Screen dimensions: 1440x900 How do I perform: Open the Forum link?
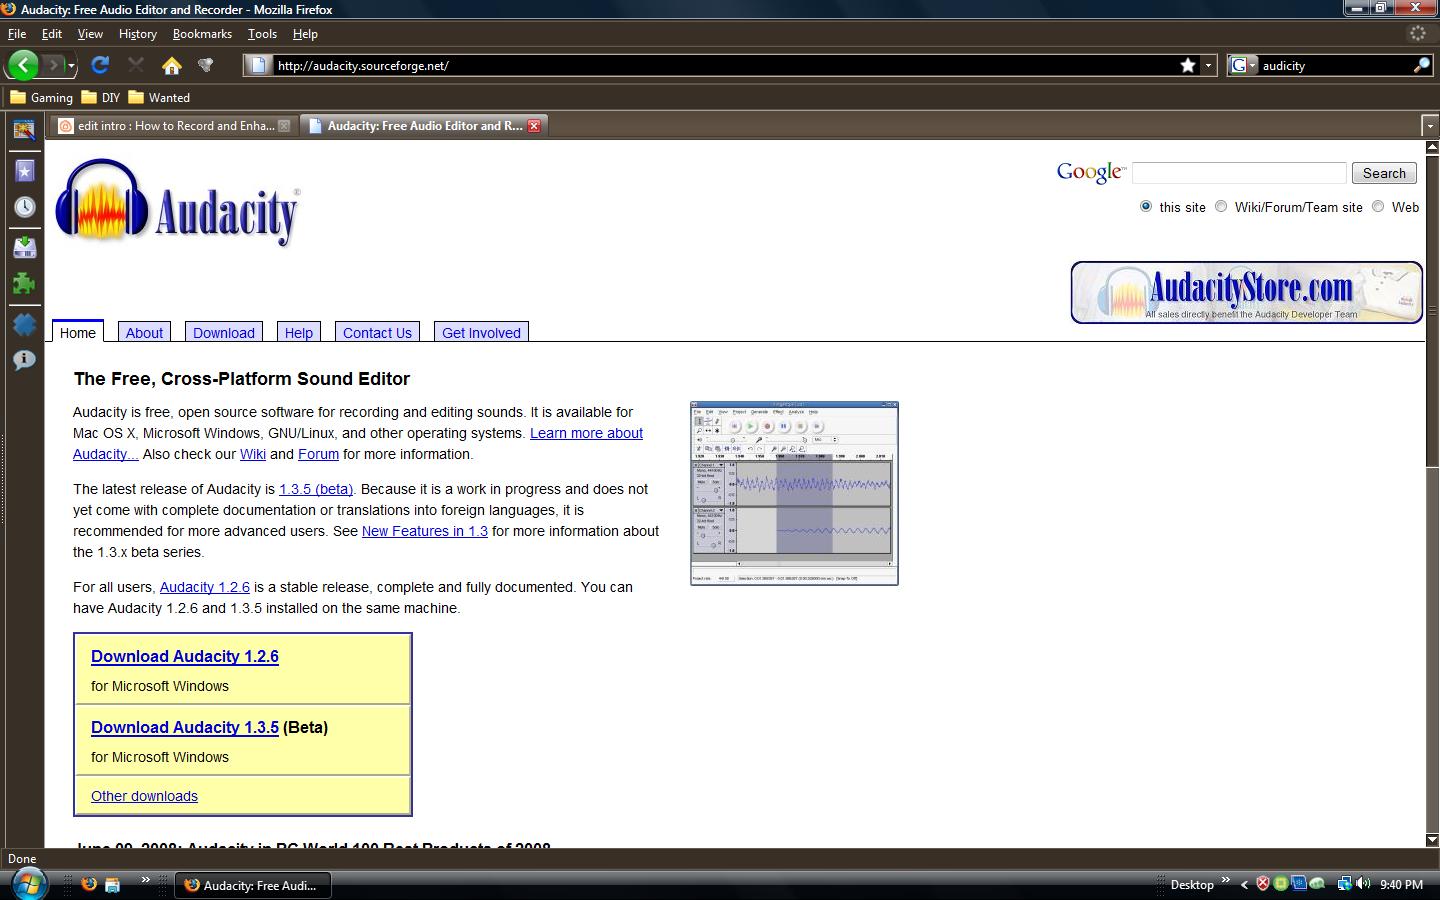pos(318,454)
